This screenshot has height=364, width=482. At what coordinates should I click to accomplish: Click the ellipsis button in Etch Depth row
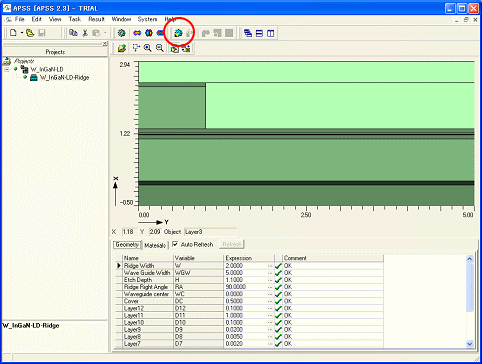(270, 280)
